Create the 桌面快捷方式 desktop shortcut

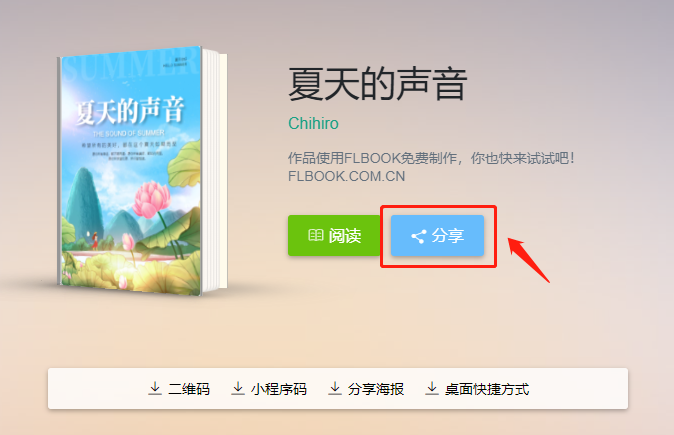coord(478,389)
